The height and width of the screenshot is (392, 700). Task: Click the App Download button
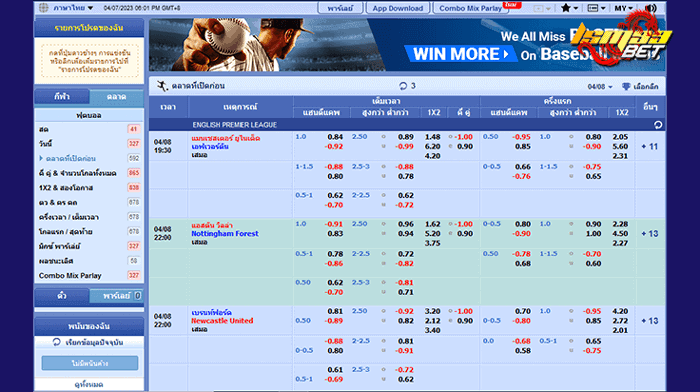pos(398,8)
